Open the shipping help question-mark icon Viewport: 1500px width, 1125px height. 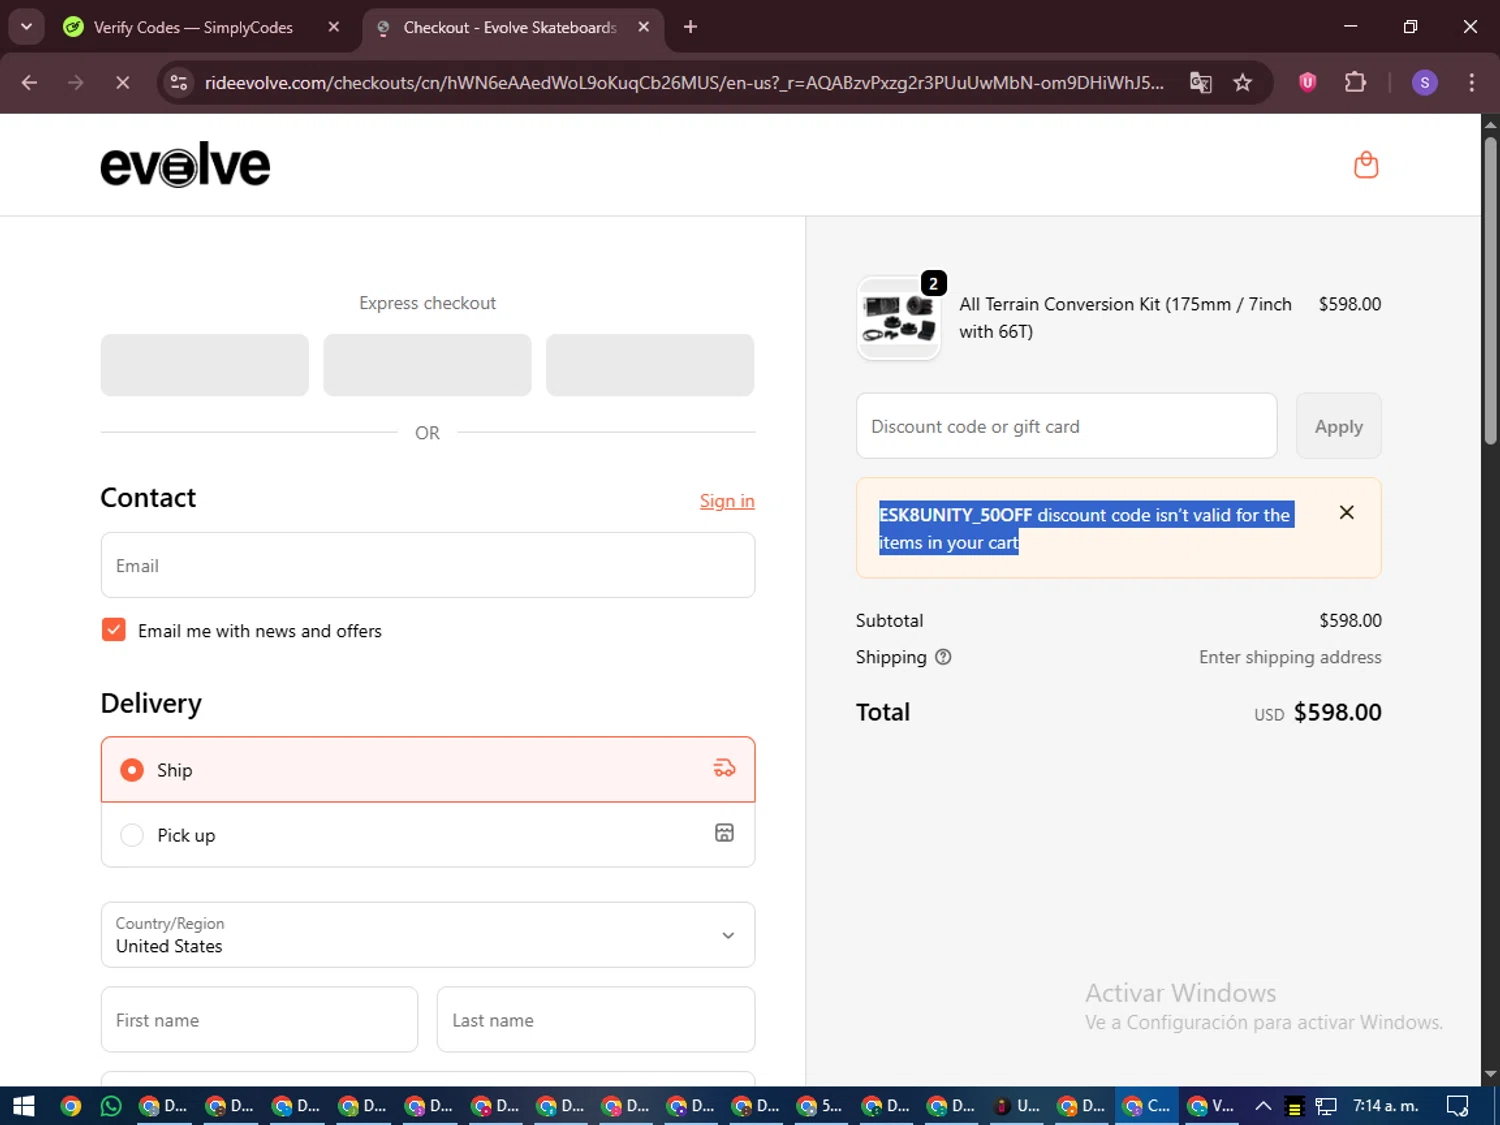click(943, 657)
